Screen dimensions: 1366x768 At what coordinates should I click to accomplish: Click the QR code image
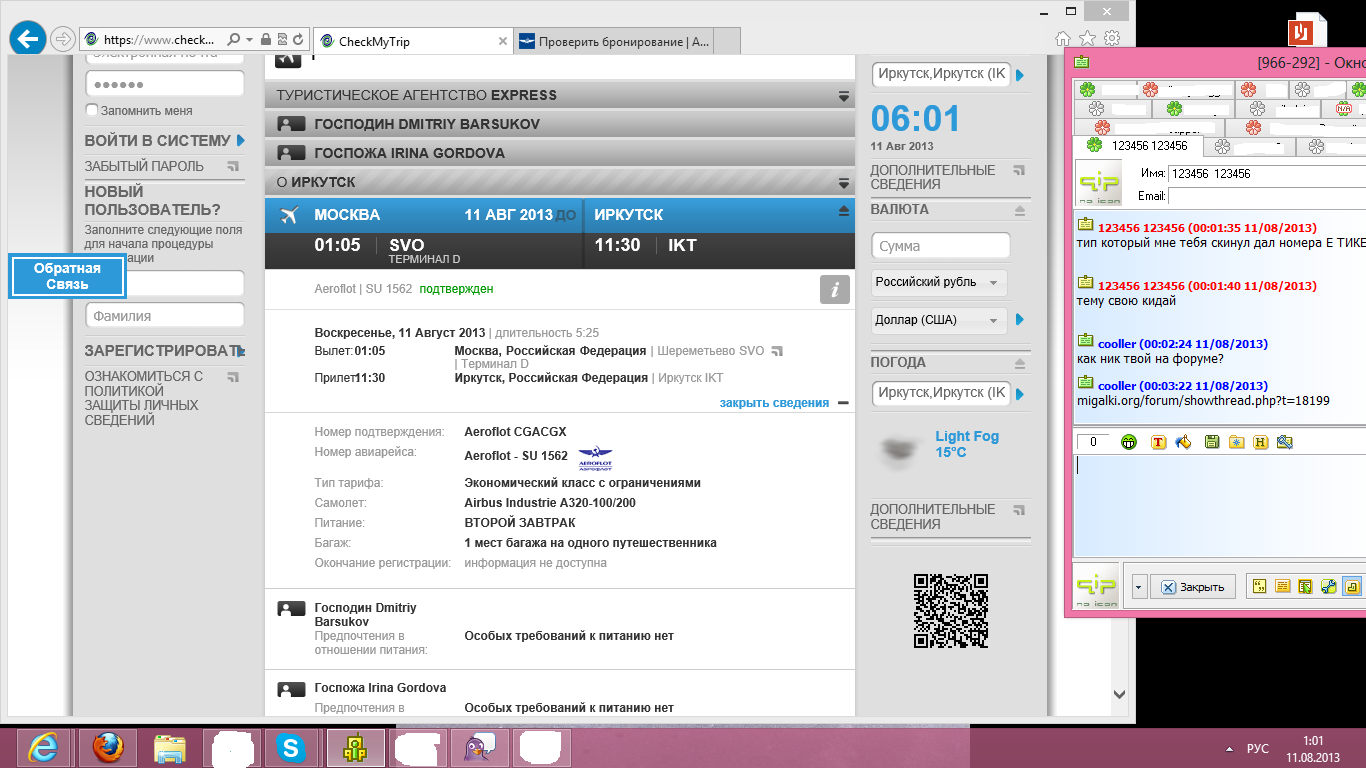(952, 610)
